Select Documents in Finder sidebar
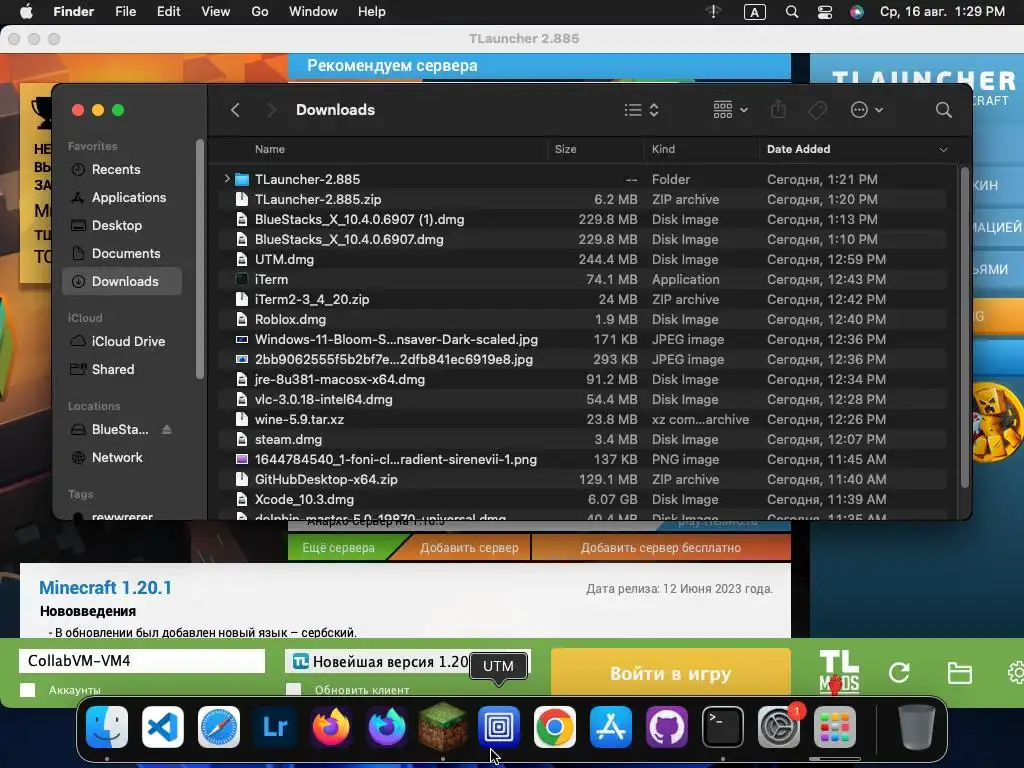Screen dimensions: 1024x768 pos(121,253)
